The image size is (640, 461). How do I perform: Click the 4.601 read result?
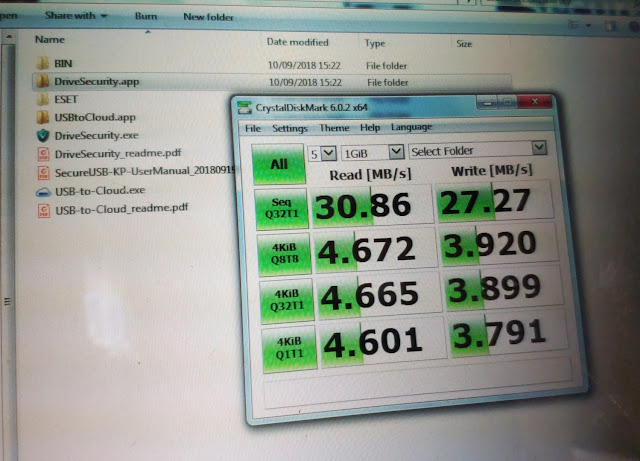(381, 343)
